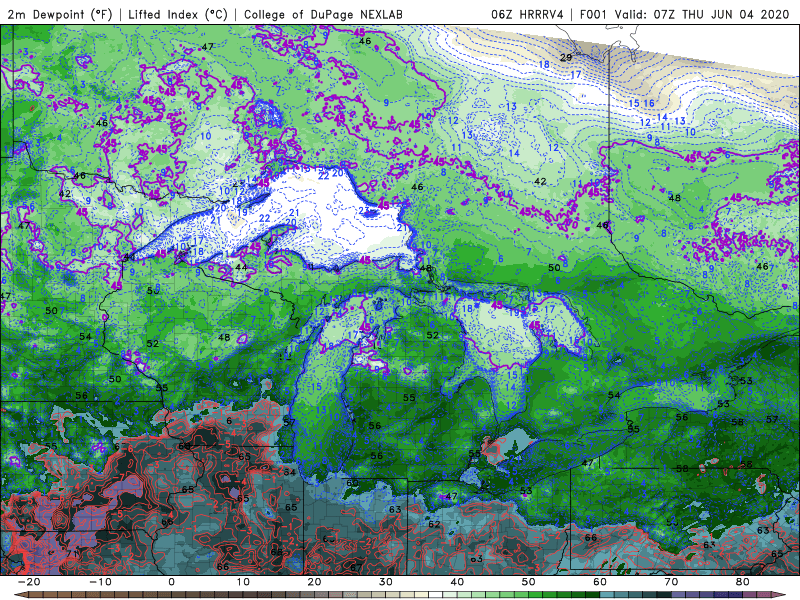The height and width of the screenshot is (600, 800).
Task: Click the "2m Dewpoint (°F)" title text
Action: pyautogui.click(x=60, y=14)
